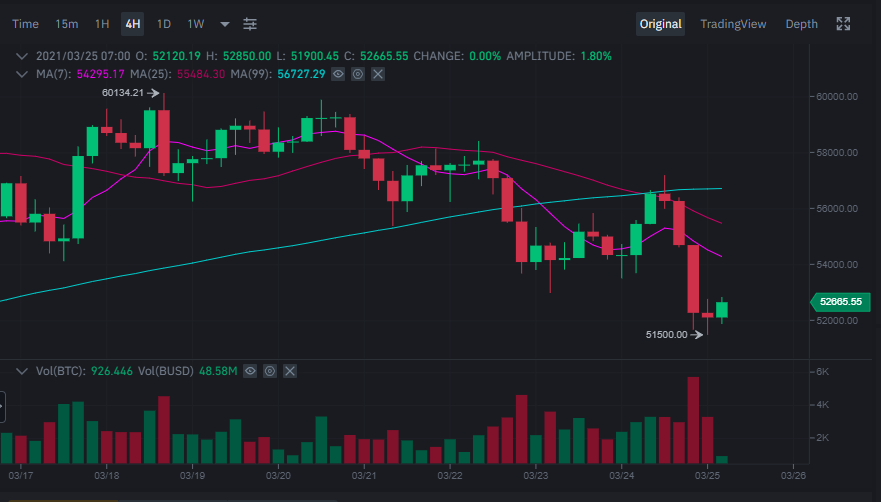Expand more time interval options
The height and width of the screenshot is (502, 881).
point(224,24)
